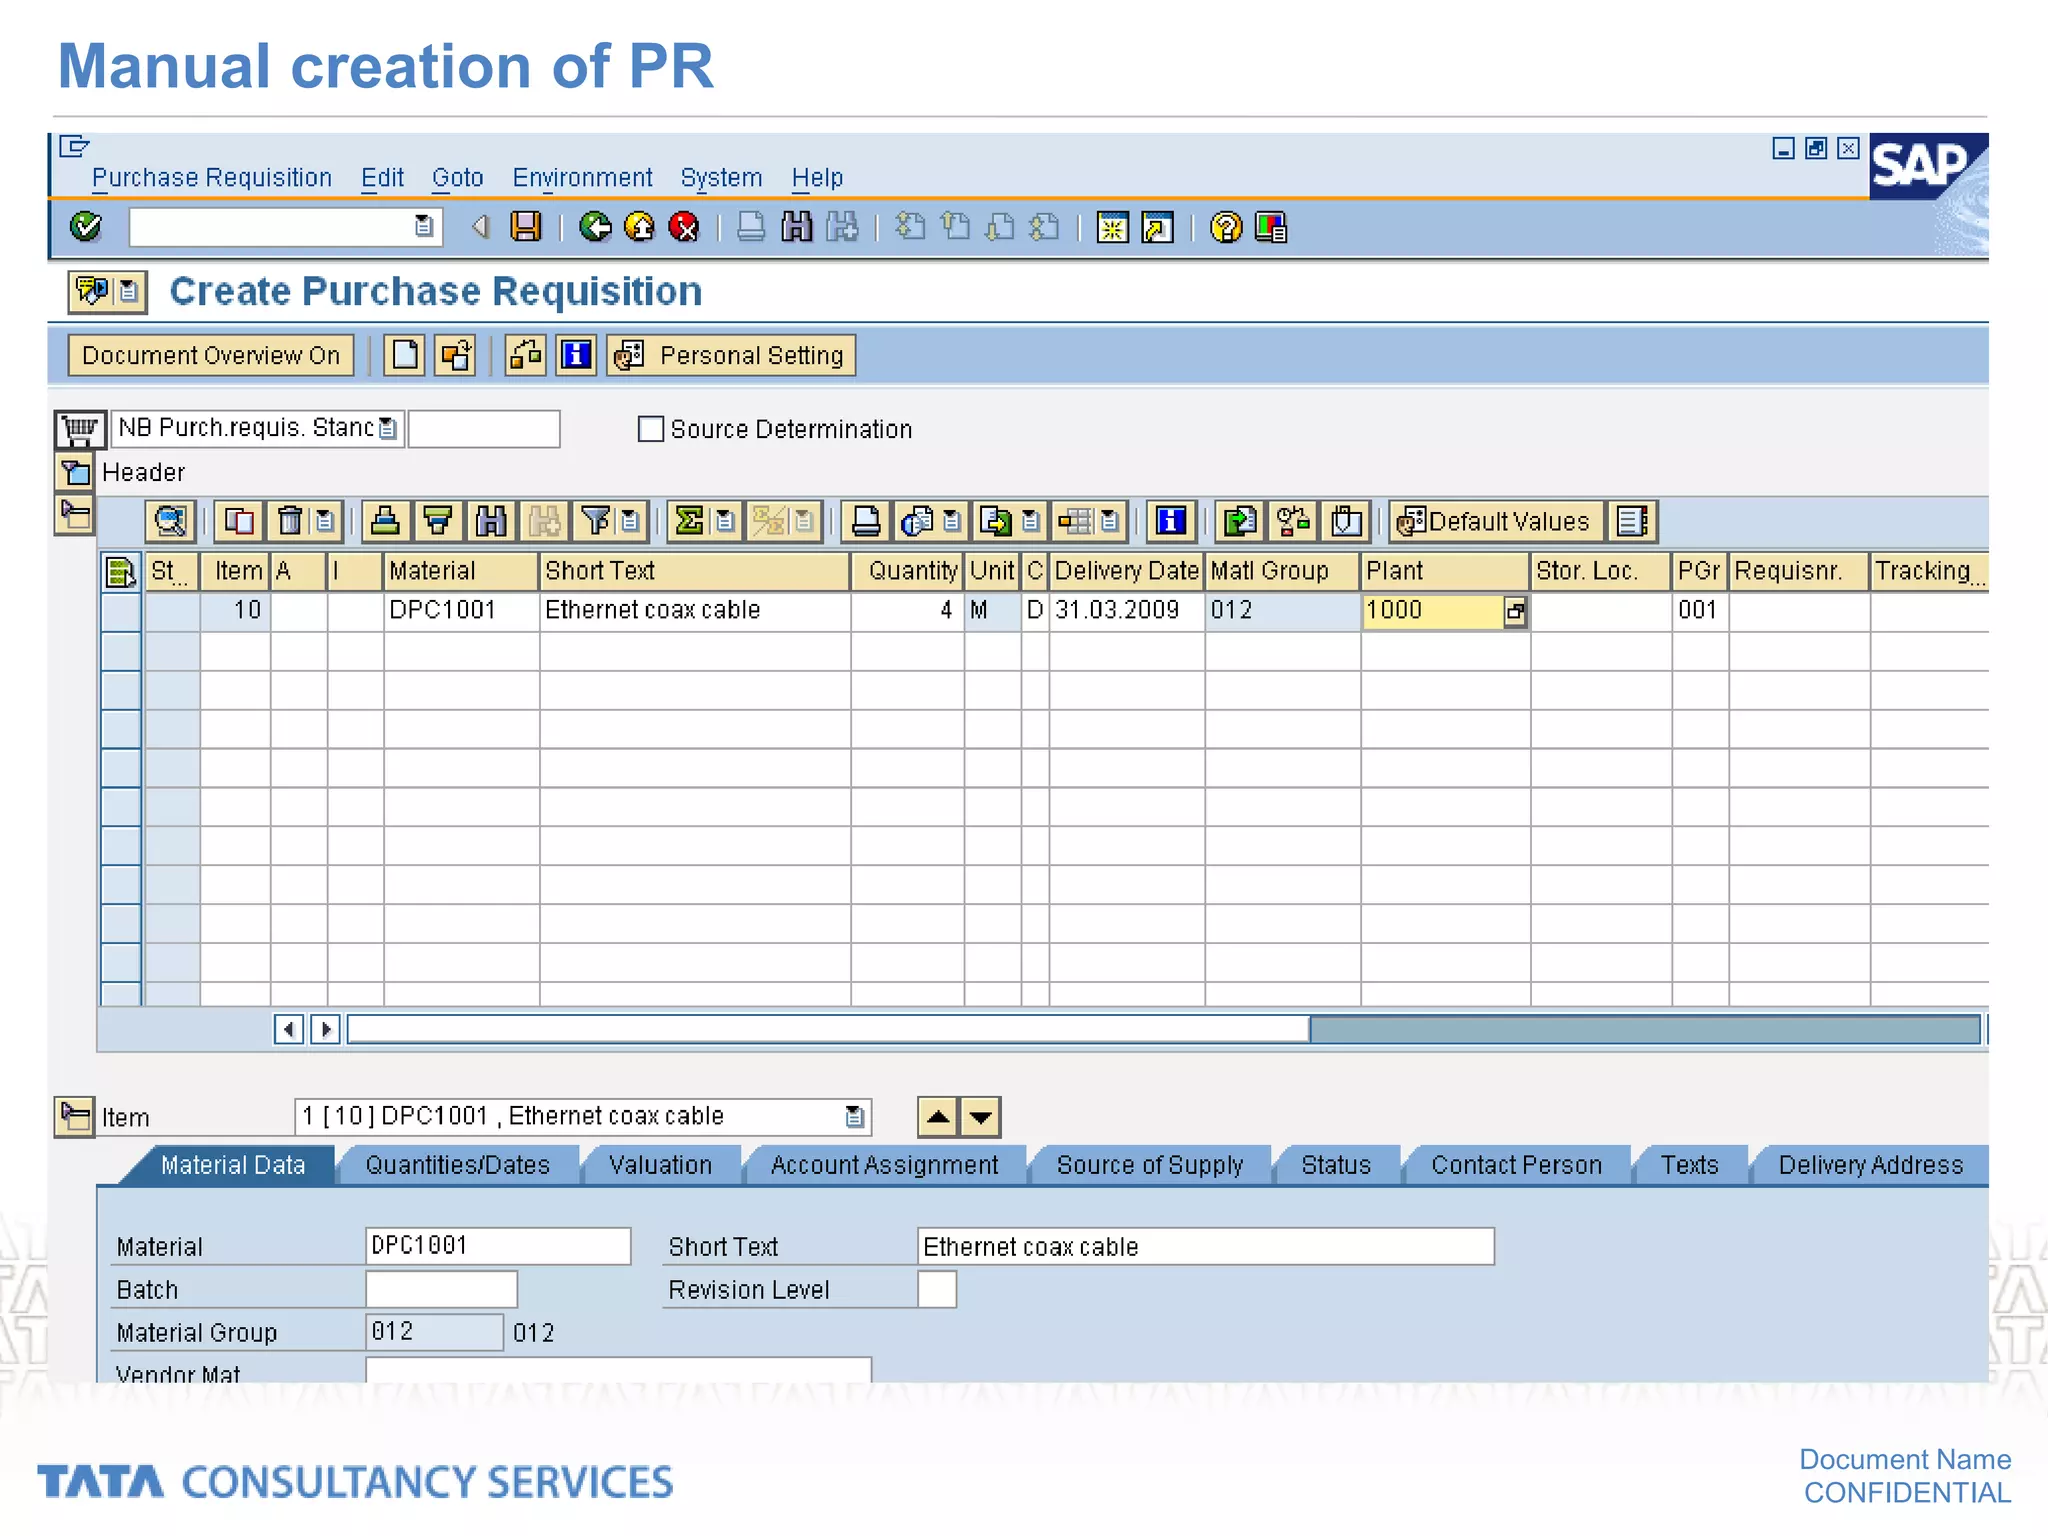Click the Set Filter funnel icon
Screen dimensions: 2048x1536
click(x=596, y=521)
